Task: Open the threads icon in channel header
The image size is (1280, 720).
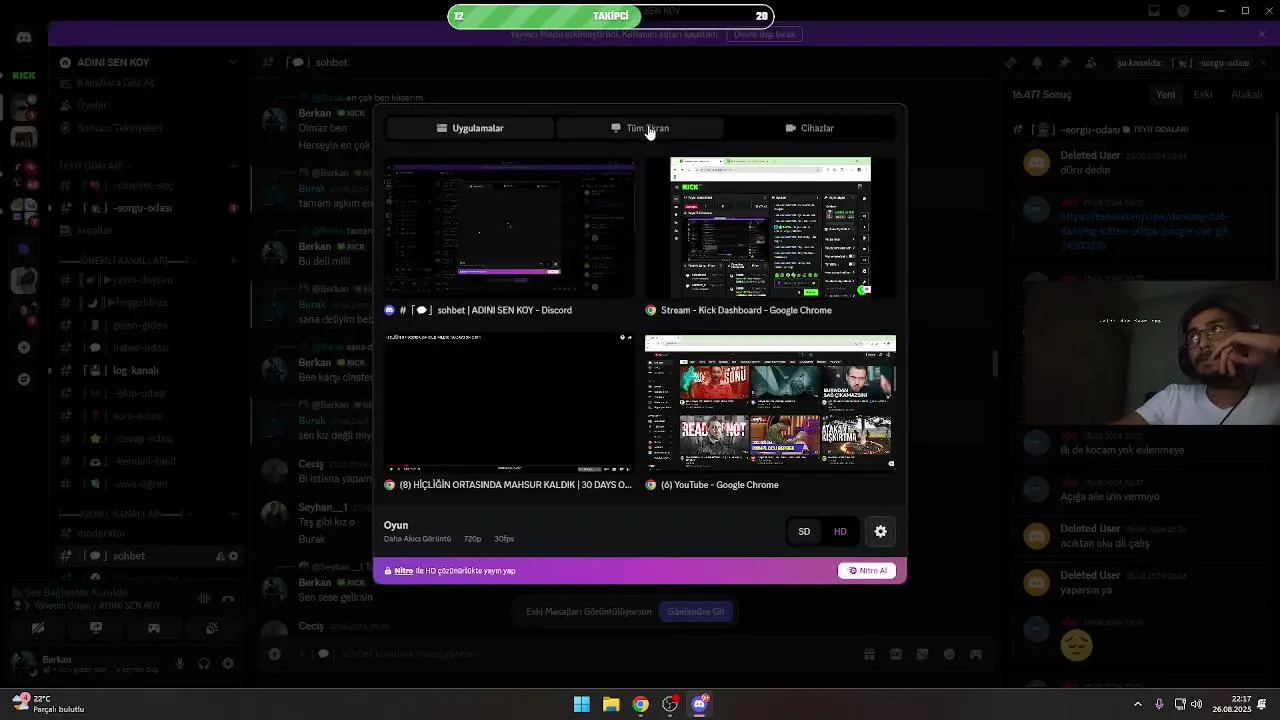Action: tap(1010, 63)
